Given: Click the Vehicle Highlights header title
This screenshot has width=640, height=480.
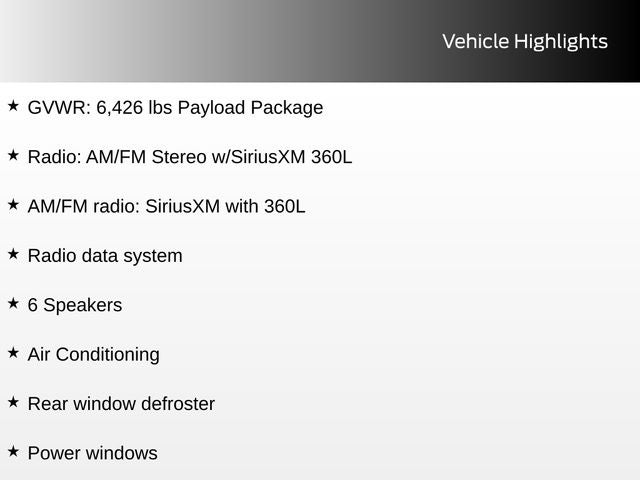Looking at the screenshot, I should coord(524,41).
